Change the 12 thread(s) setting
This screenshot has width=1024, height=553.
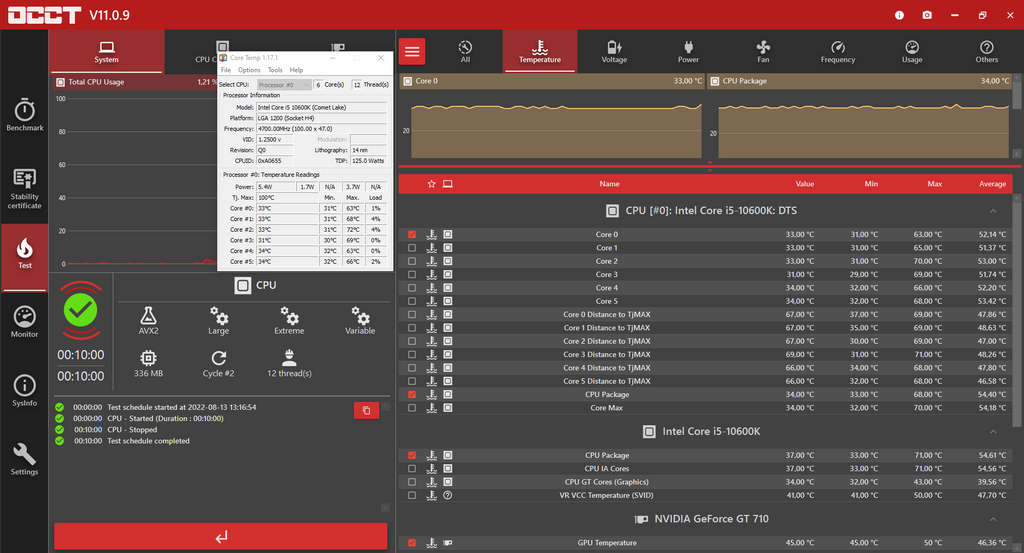[x=289, y=364]
